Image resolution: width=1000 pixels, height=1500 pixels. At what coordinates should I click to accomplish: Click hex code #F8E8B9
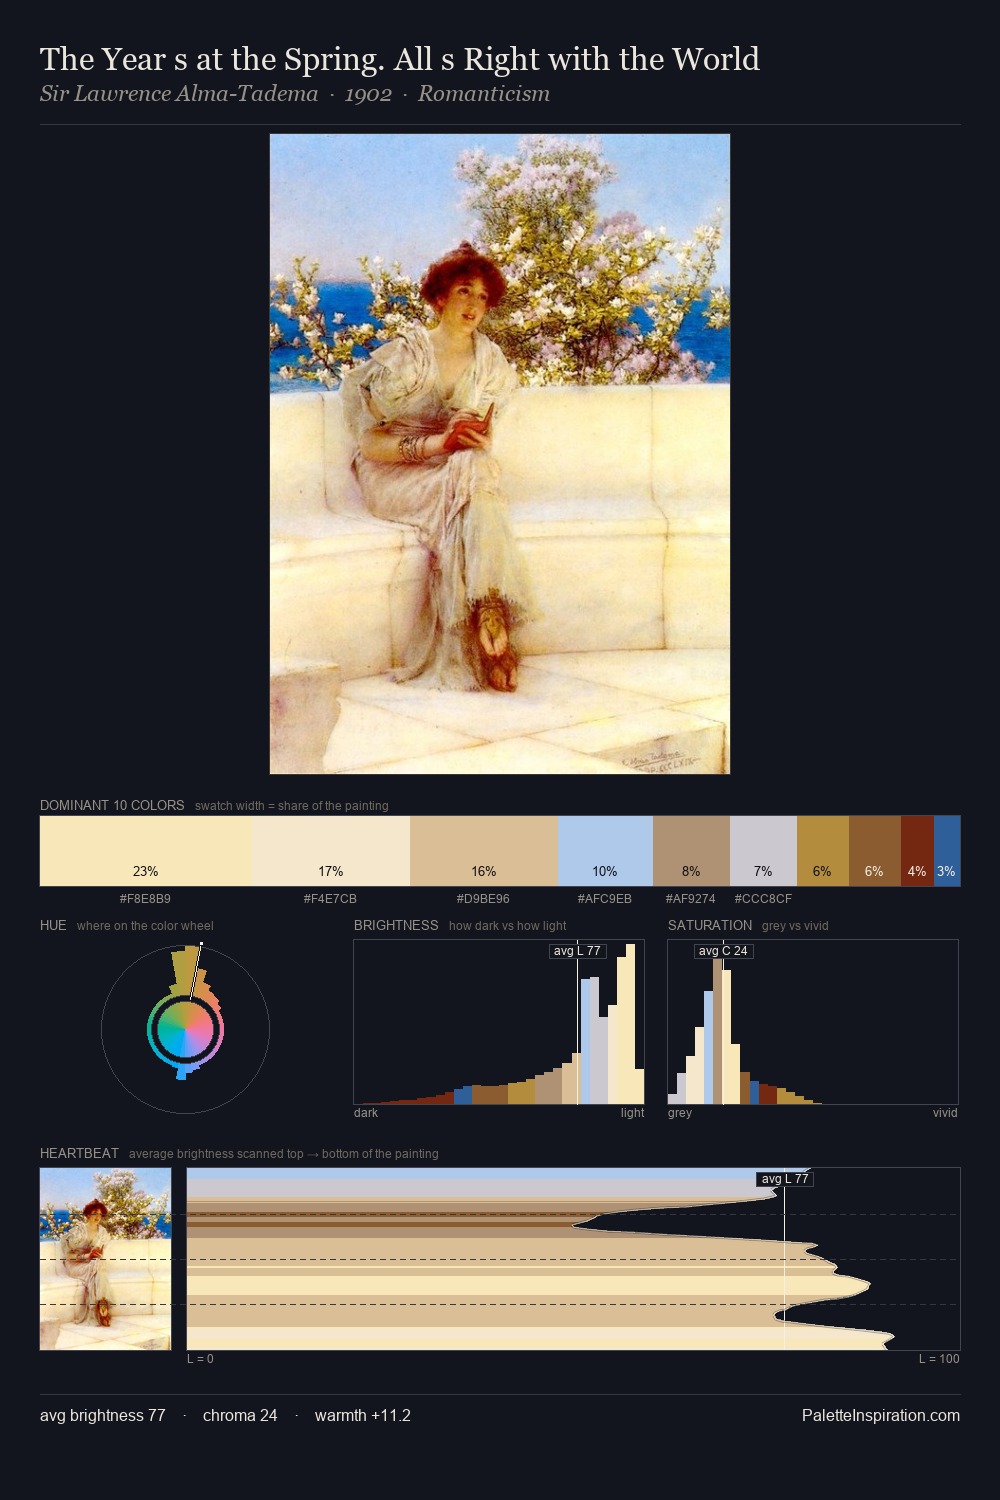coord(146,899)
